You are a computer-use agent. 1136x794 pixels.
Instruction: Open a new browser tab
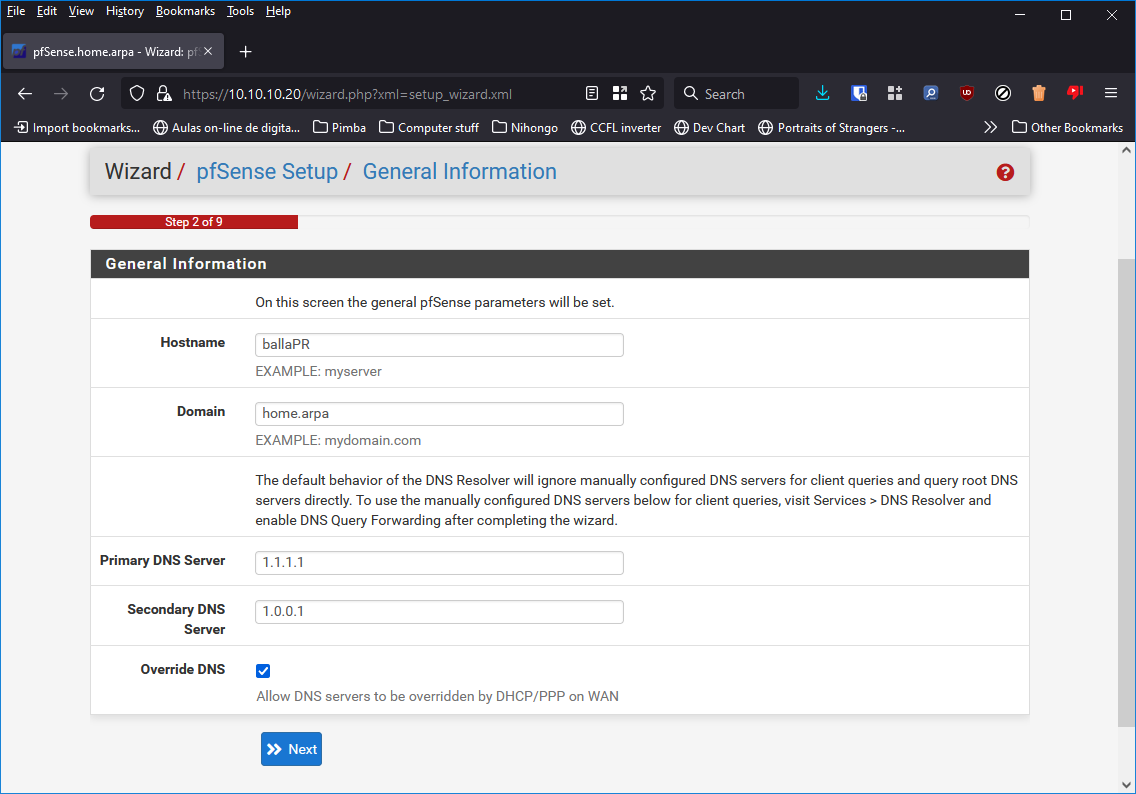coord(246,51)
